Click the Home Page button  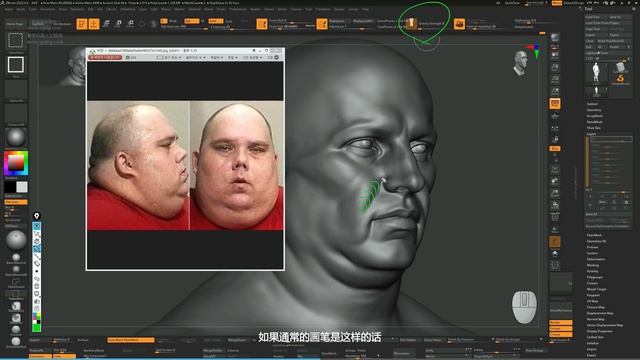[x=15, y=24]
